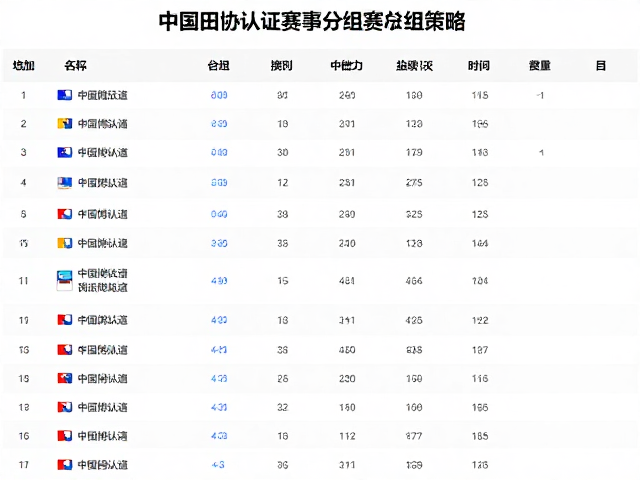Click the value 179 in row 3
The image size is (640, 480).
click(414, 152)
